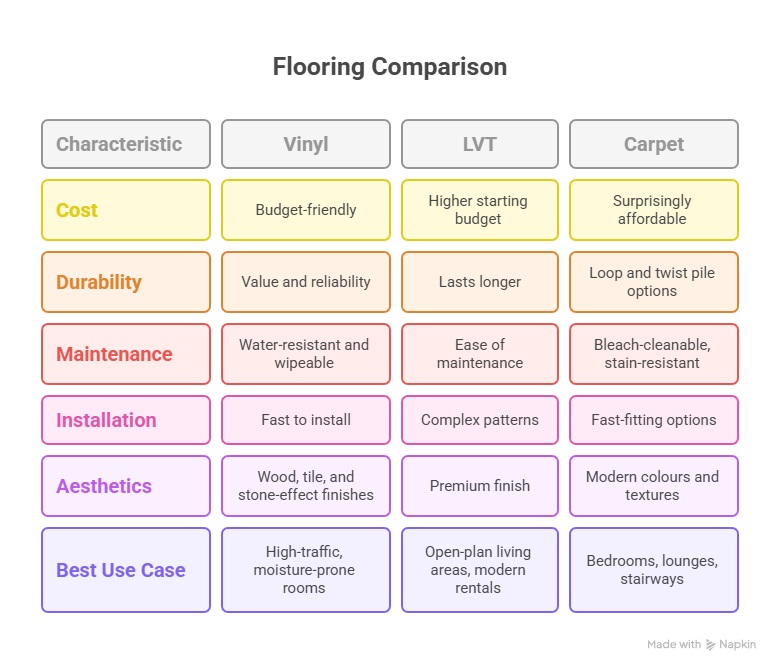Viewport: 780px width, 672px height.
Task: Click the Characteristic header cell
Action: coord(126,144)
